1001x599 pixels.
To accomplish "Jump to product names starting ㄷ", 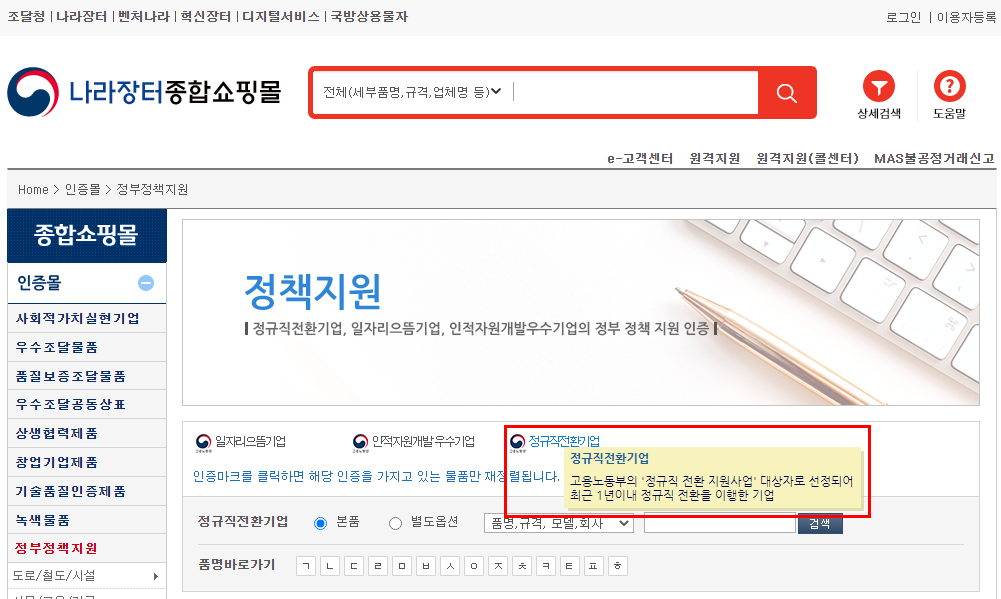I will coord(354,566).
